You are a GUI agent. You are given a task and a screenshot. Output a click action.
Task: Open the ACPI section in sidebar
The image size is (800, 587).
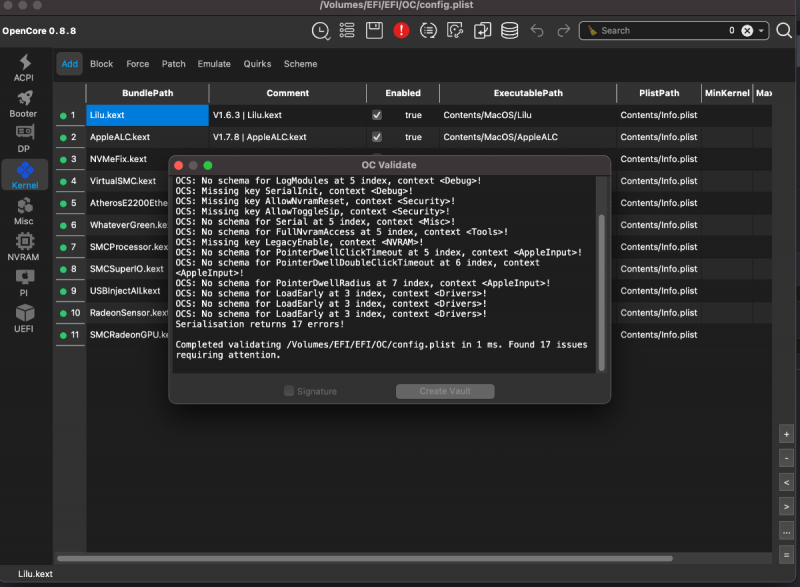pos(24,68)
